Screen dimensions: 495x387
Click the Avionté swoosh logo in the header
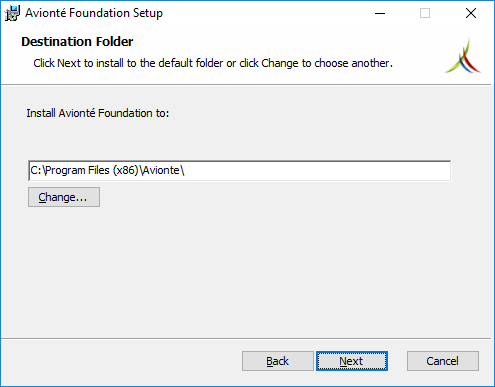463,56
